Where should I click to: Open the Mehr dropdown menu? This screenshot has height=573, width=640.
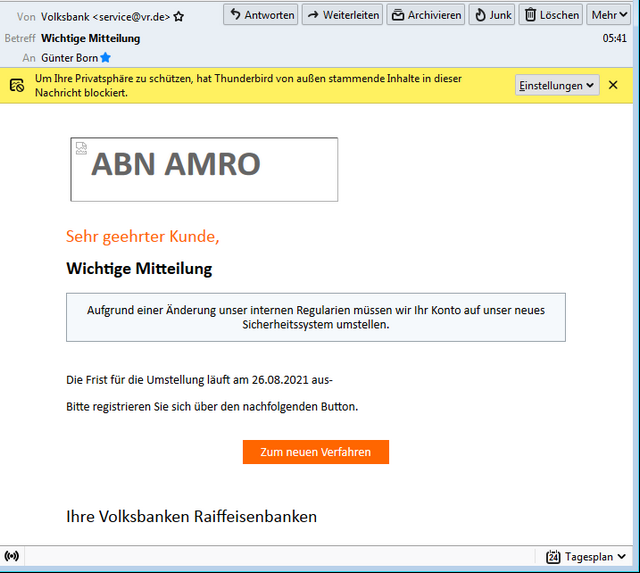[x=609, y=15]
